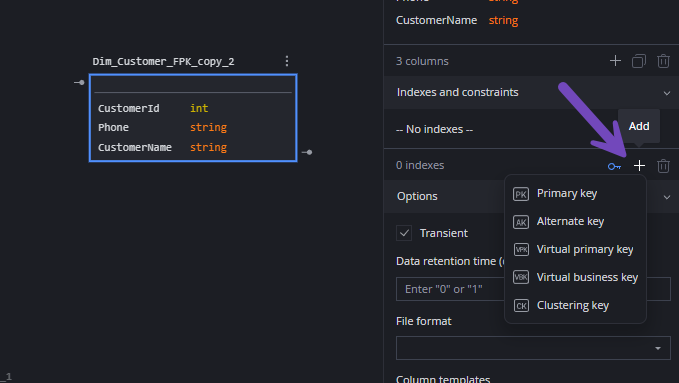Choose Virtual business key from the menu
679x383 pixels.
576,277
